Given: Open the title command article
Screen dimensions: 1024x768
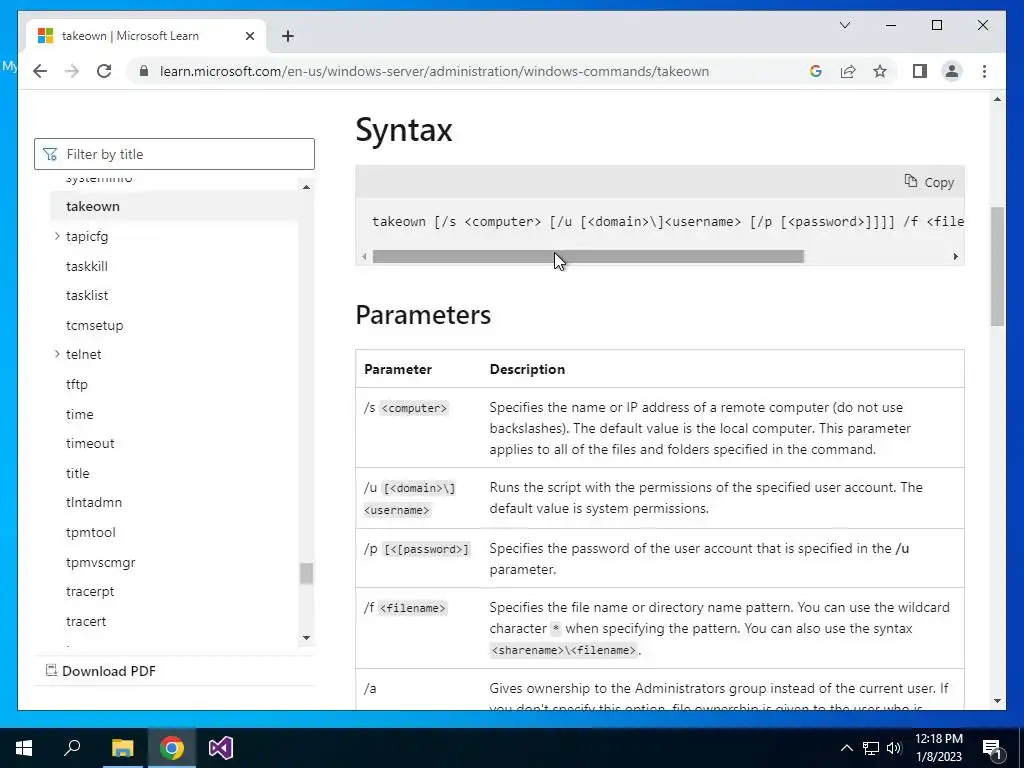Looking at the screenshot, I should click(78, 473).
